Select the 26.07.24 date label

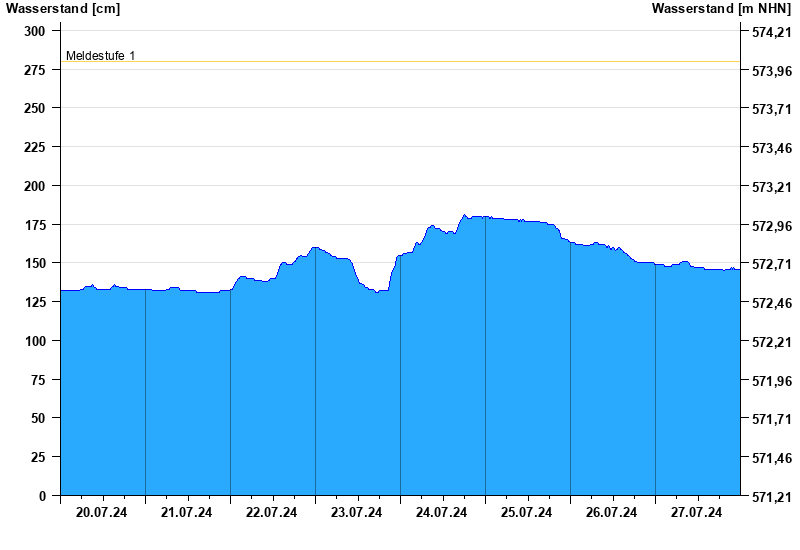coord(612,513)
